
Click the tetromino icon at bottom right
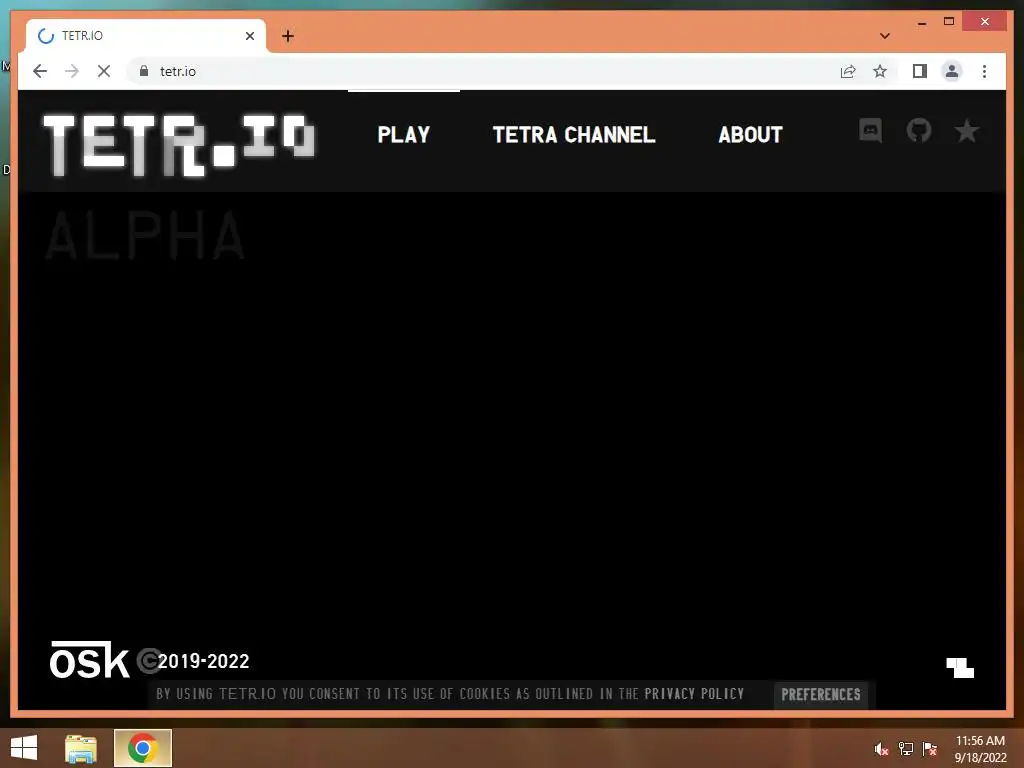(960, 667)
